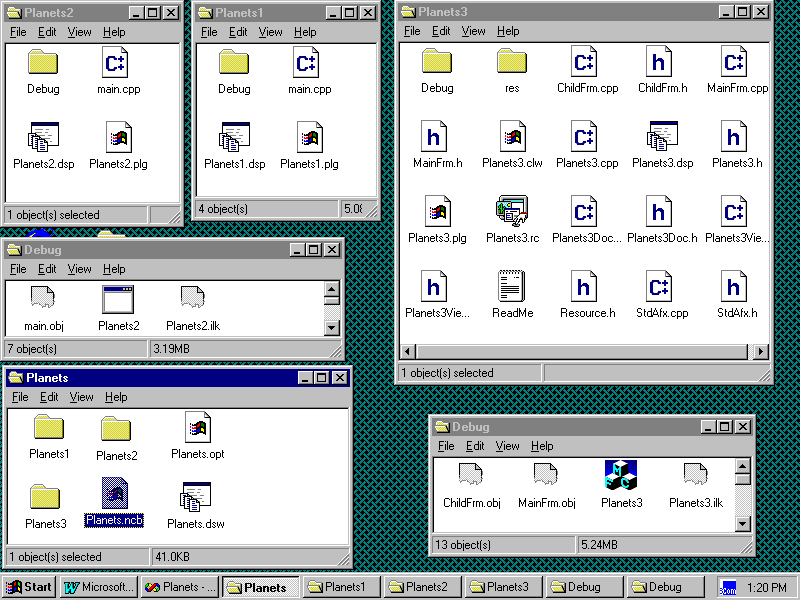Select Planets.opt file in Planets window
The height and width of the screenshot is (600, 800).
tap(198, 428)
